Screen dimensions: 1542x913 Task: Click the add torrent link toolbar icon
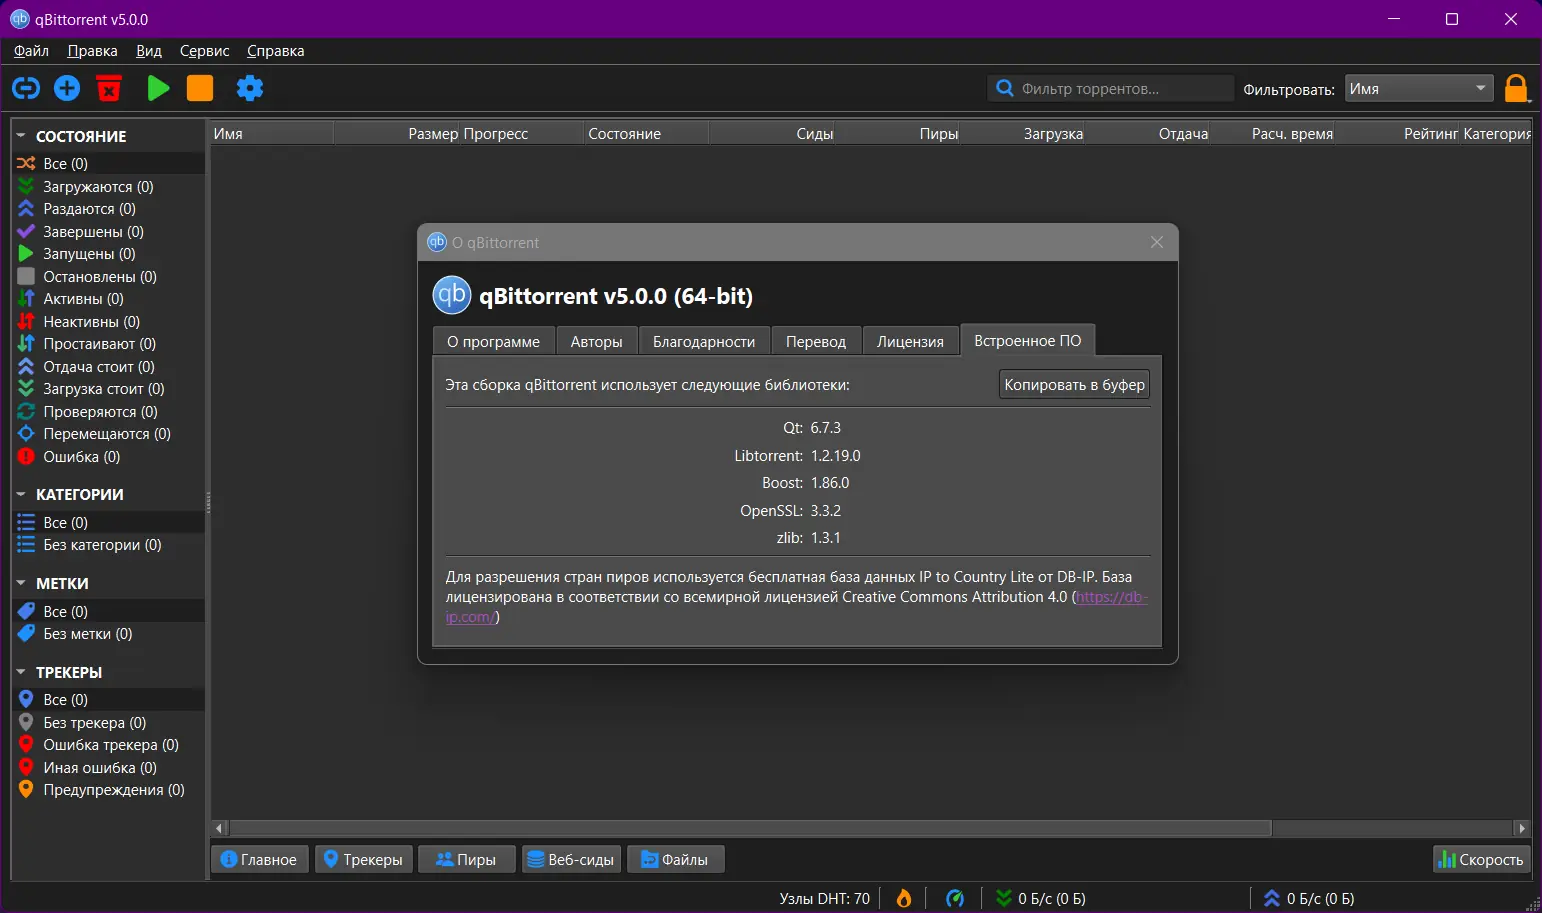pos(26,88)
